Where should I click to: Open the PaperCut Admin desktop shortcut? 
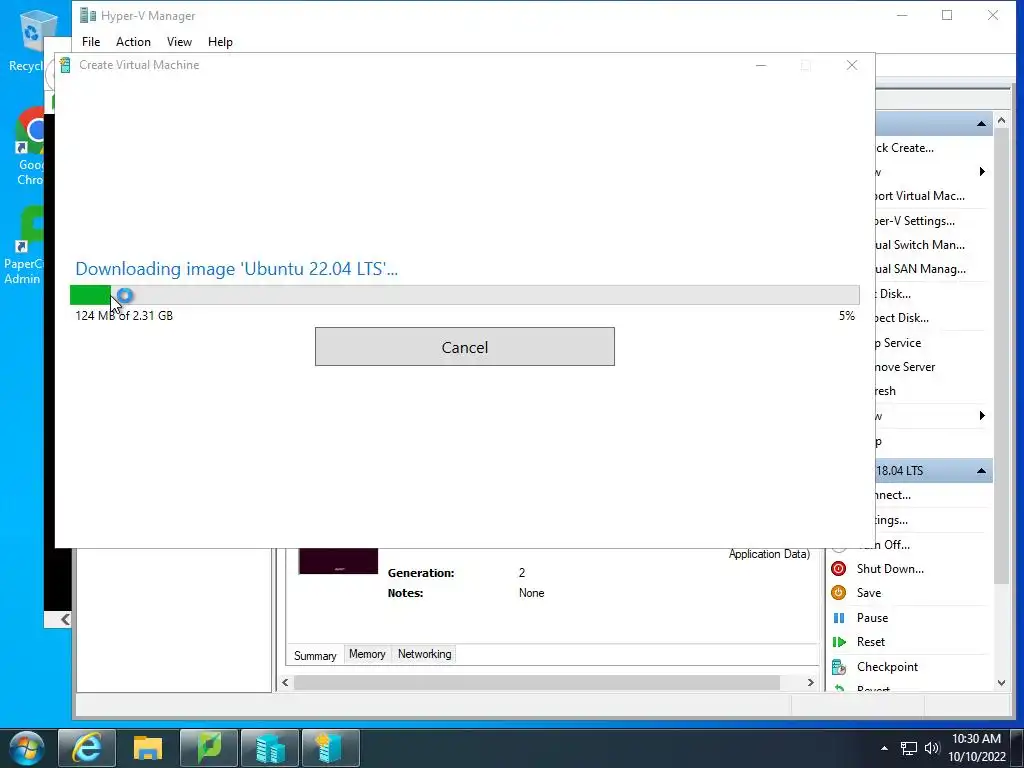26,246
